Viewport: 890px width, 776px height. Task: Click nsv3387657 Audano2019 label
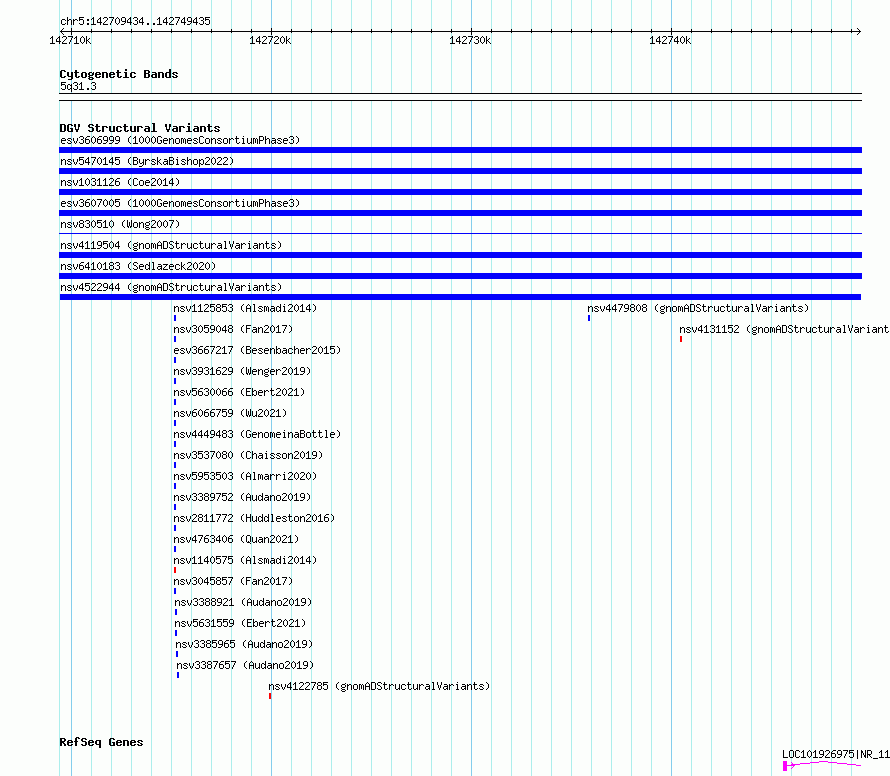coord(245,665)
